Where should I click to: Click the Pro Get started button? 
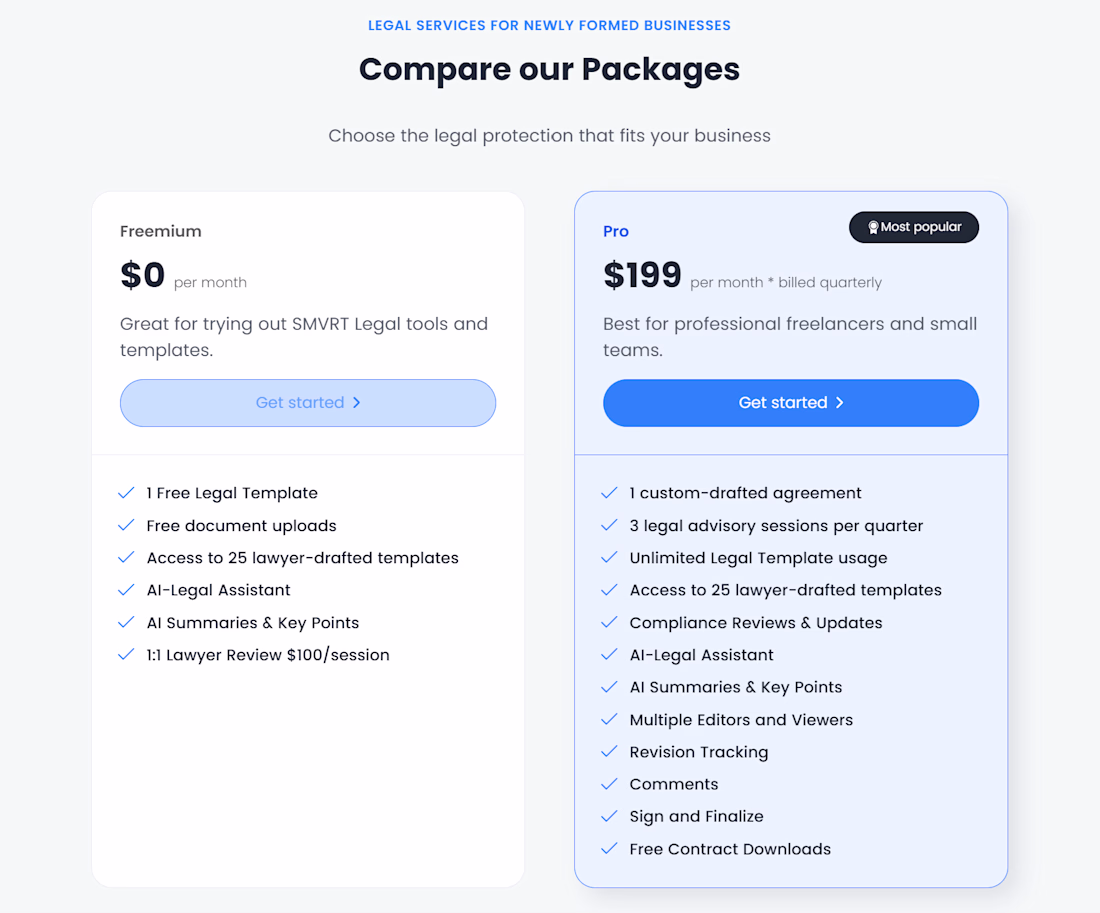point(791,403)
